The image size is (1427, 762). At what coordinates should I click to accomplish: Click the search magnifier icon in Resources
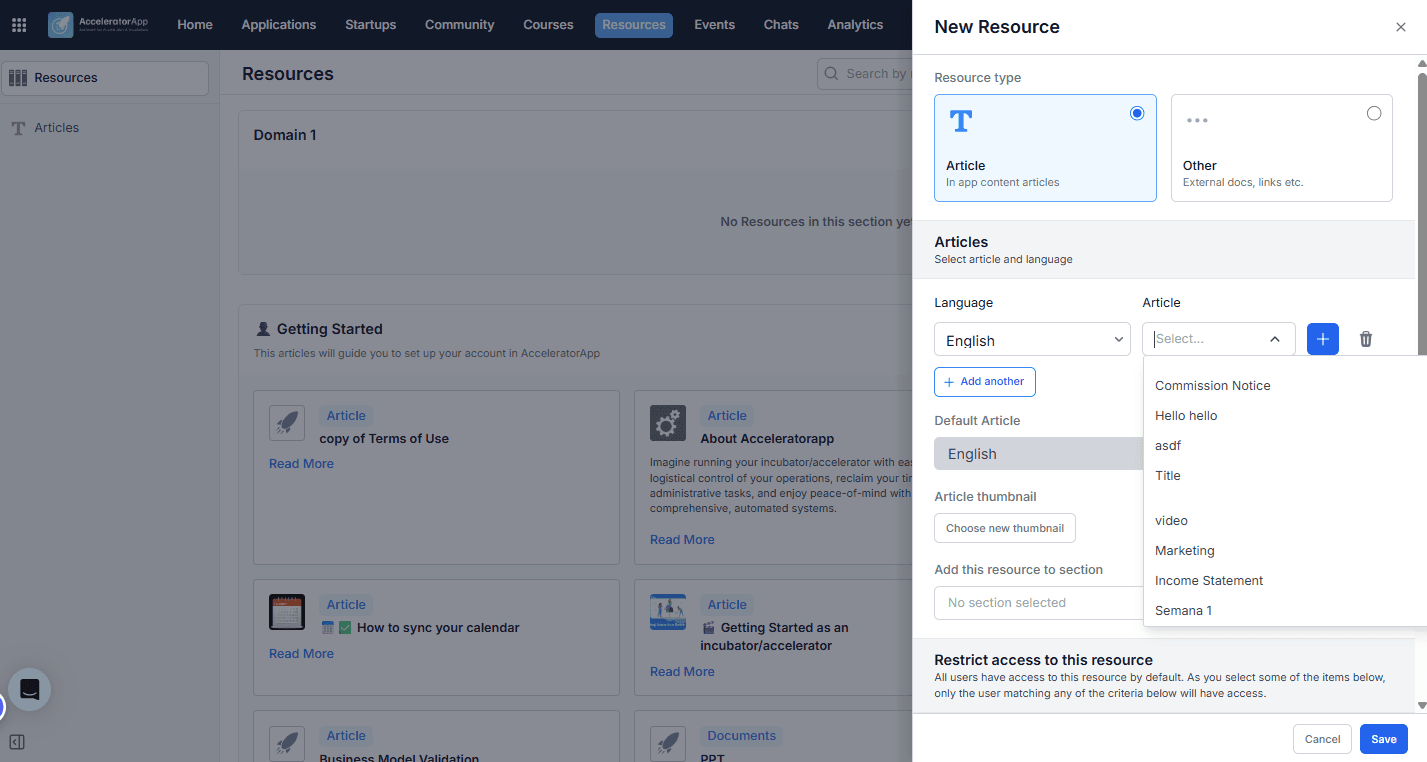click(832, 73)
